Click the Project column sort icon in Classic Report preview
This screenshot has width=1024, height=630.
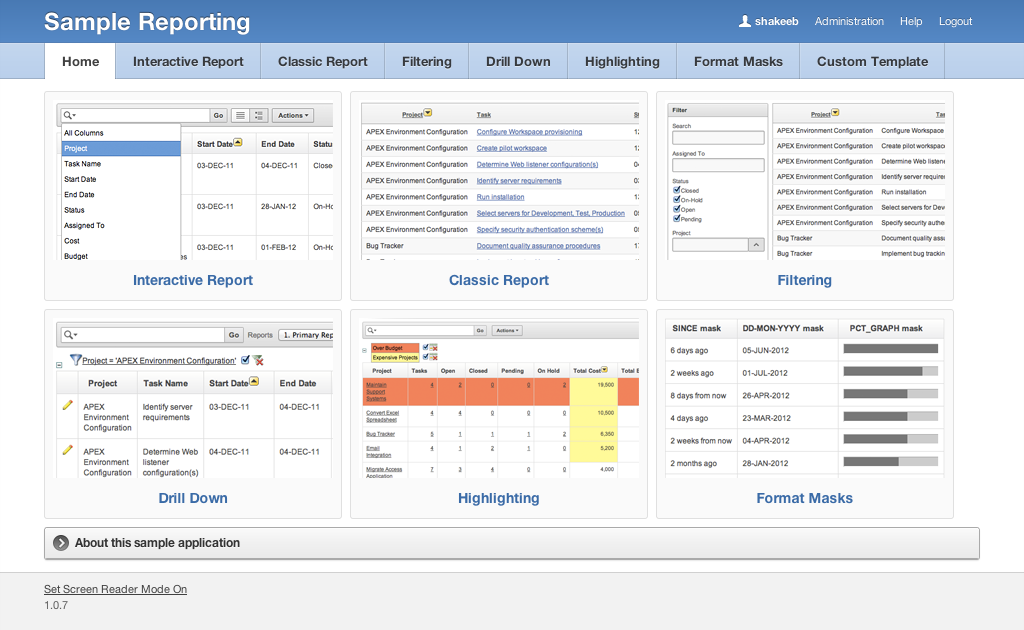click(428, 114)
